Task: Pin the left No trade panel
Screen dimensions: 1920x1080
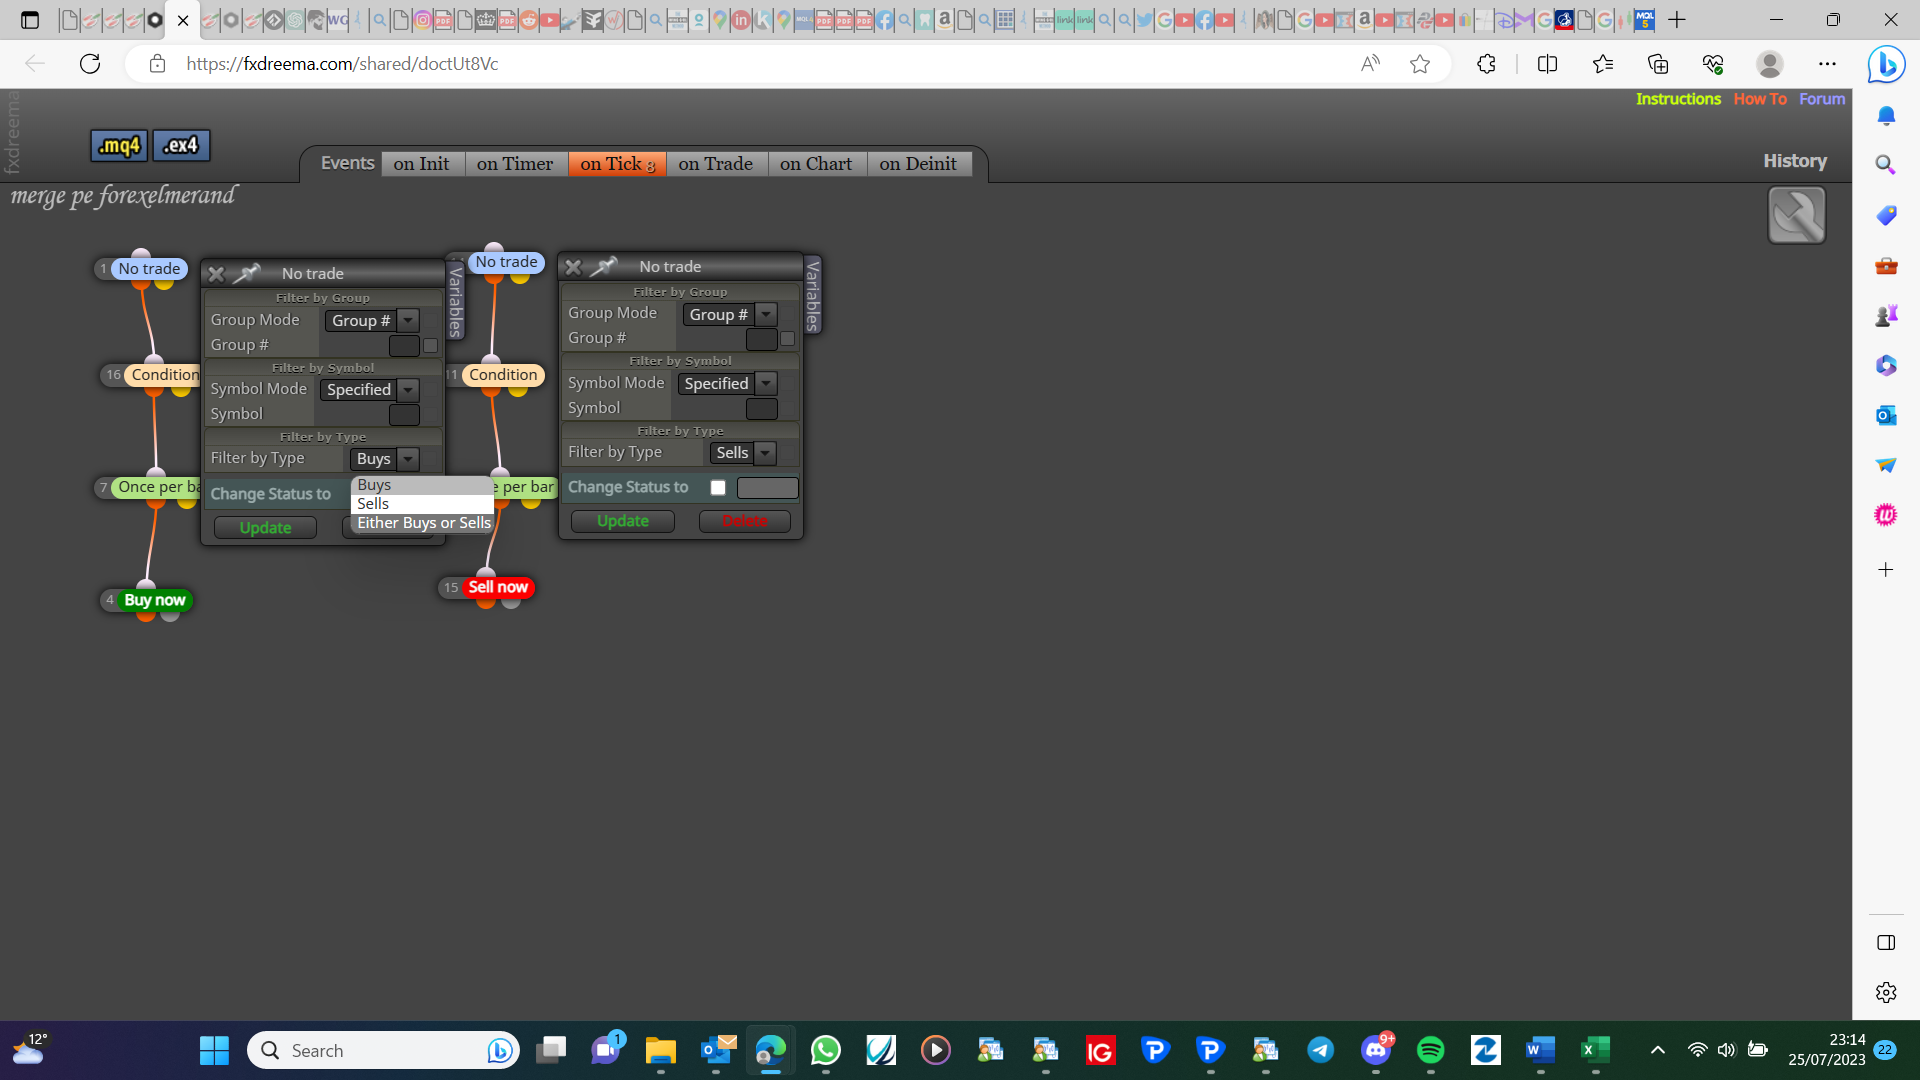Action: pos(247,273)
